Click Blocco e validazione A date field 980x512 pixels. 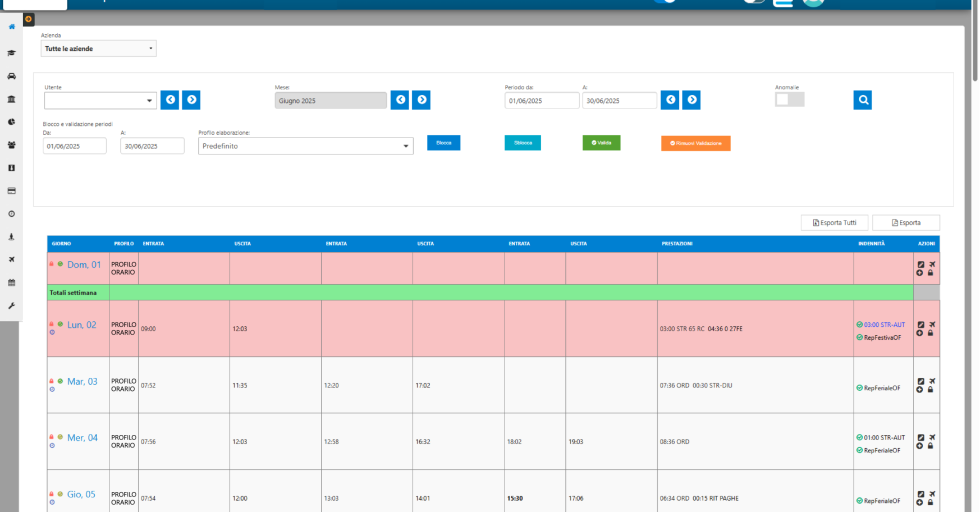coord(152,146)
